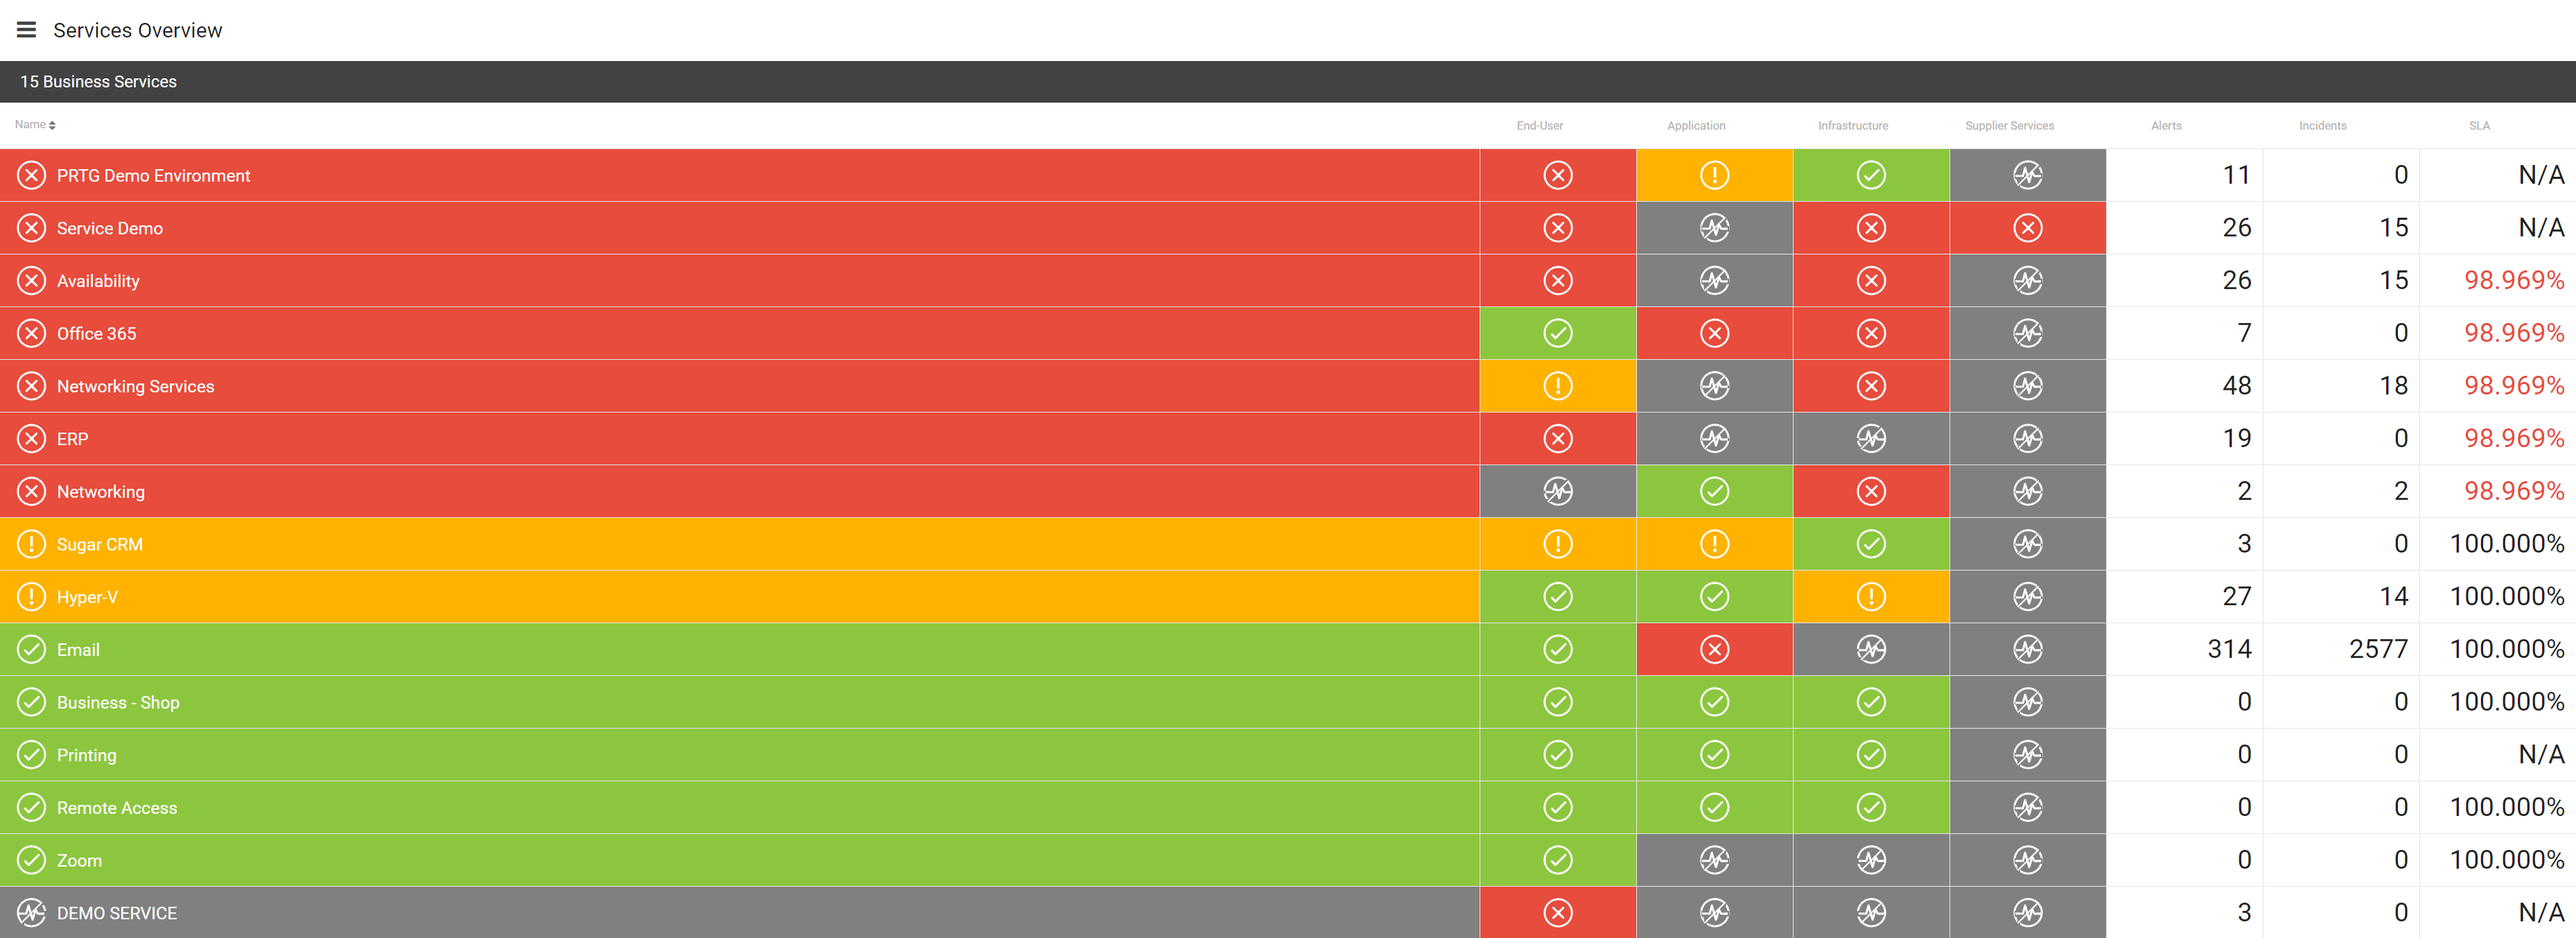Click the warning icon on Sugar CRM

coord(31,544)
